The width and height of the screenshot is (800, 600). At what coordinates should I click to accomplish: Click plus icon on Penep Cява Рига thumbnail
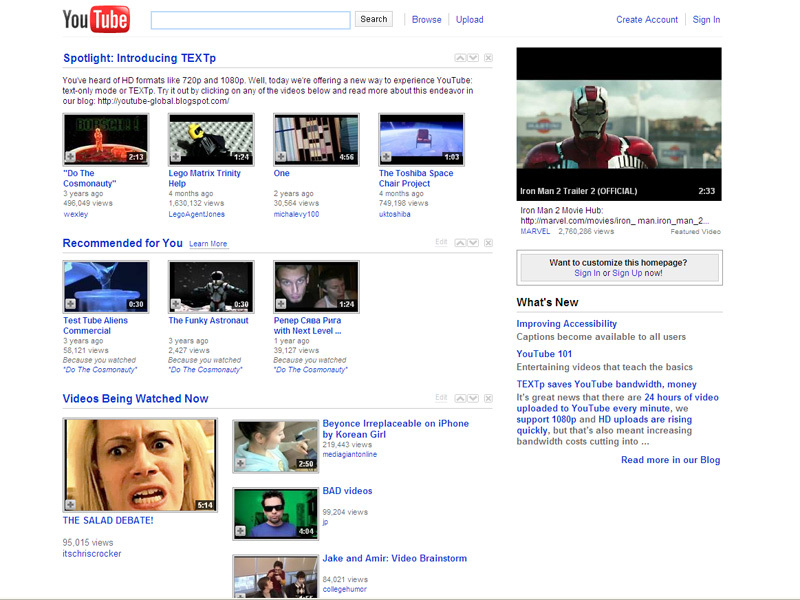point(281,304)
